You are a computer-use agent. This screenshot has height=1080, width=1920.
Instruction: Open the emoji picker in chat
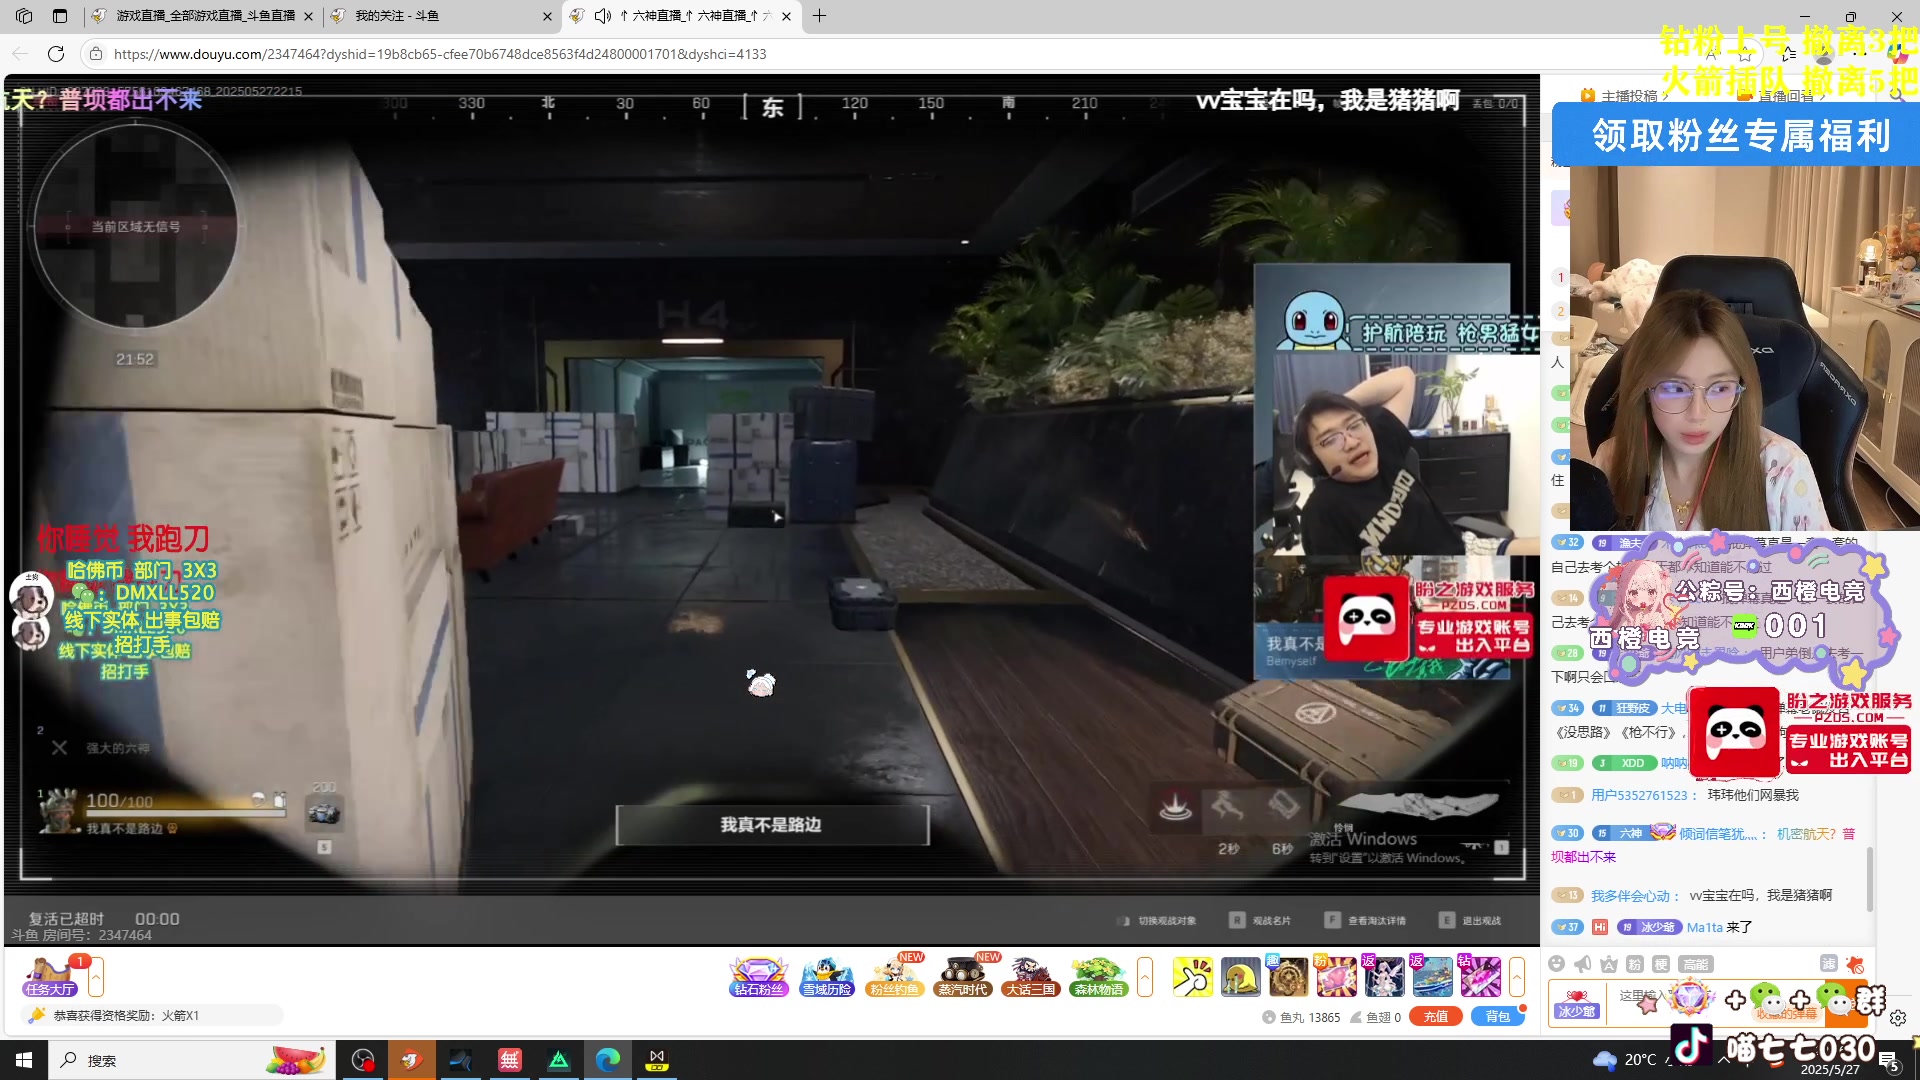(x=1556, y=963)
